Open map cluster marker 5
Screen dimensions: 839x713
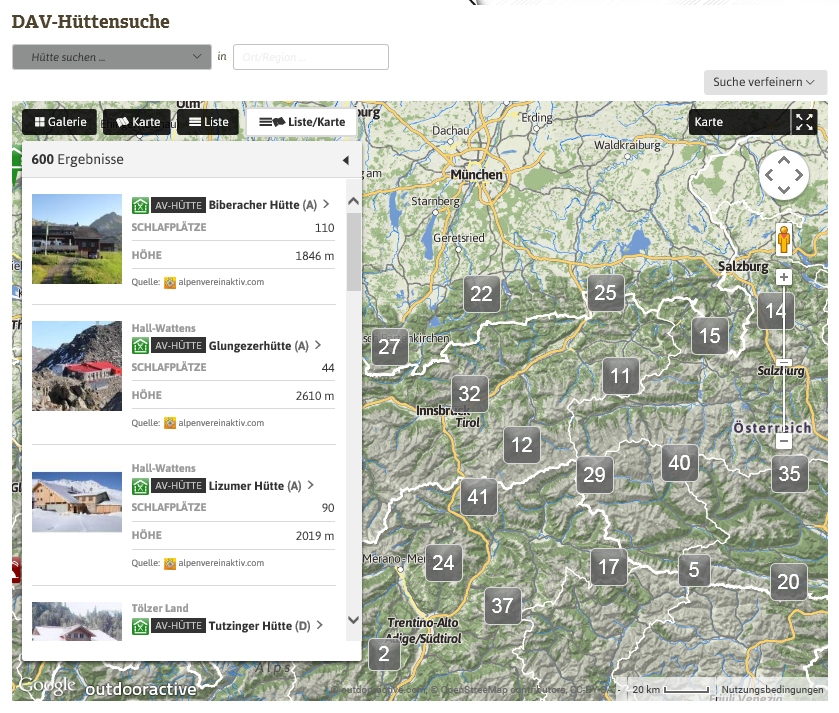[694, 570]
